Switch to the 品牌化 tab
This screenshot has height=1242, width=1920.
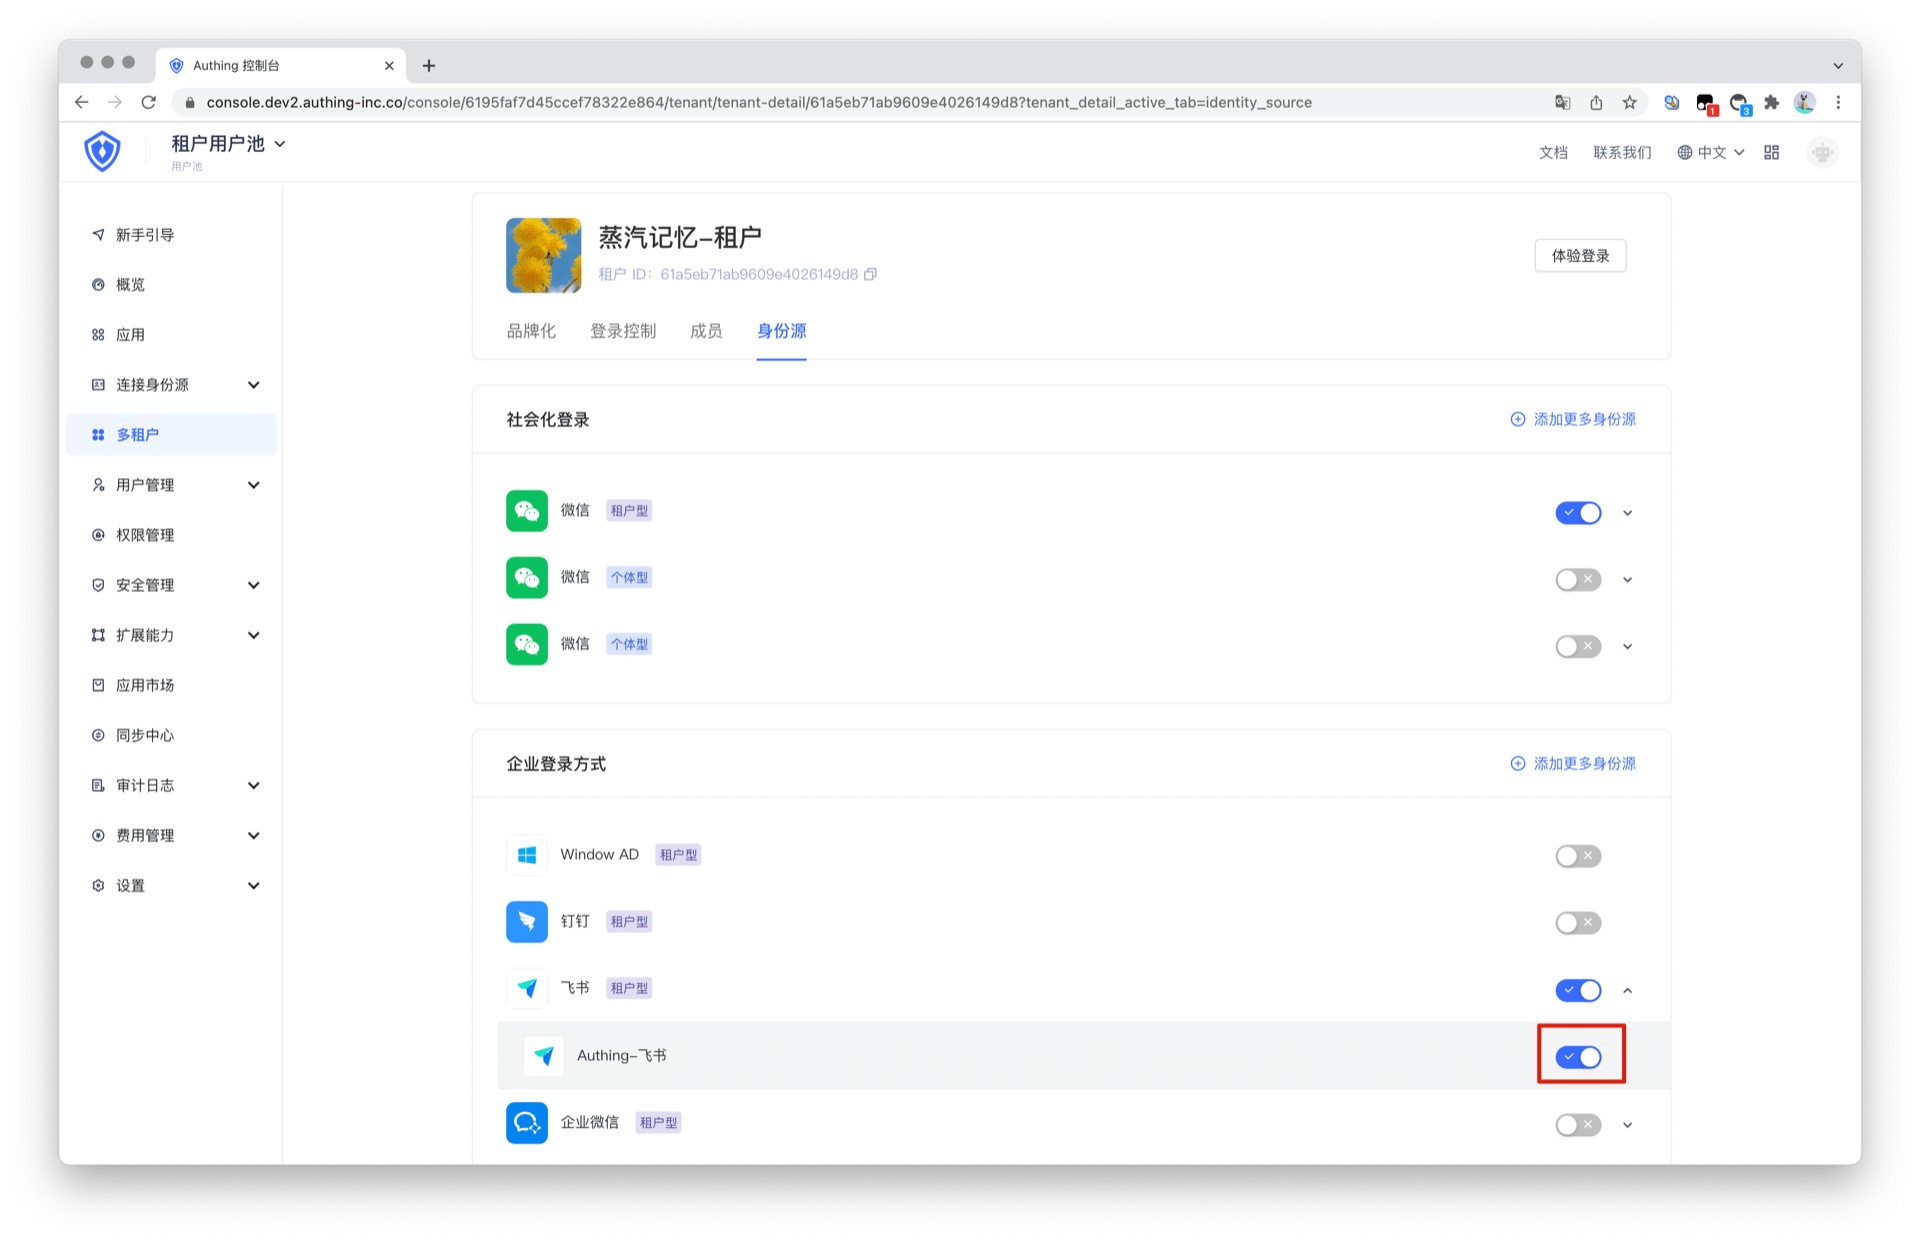[x=531, y=331]
